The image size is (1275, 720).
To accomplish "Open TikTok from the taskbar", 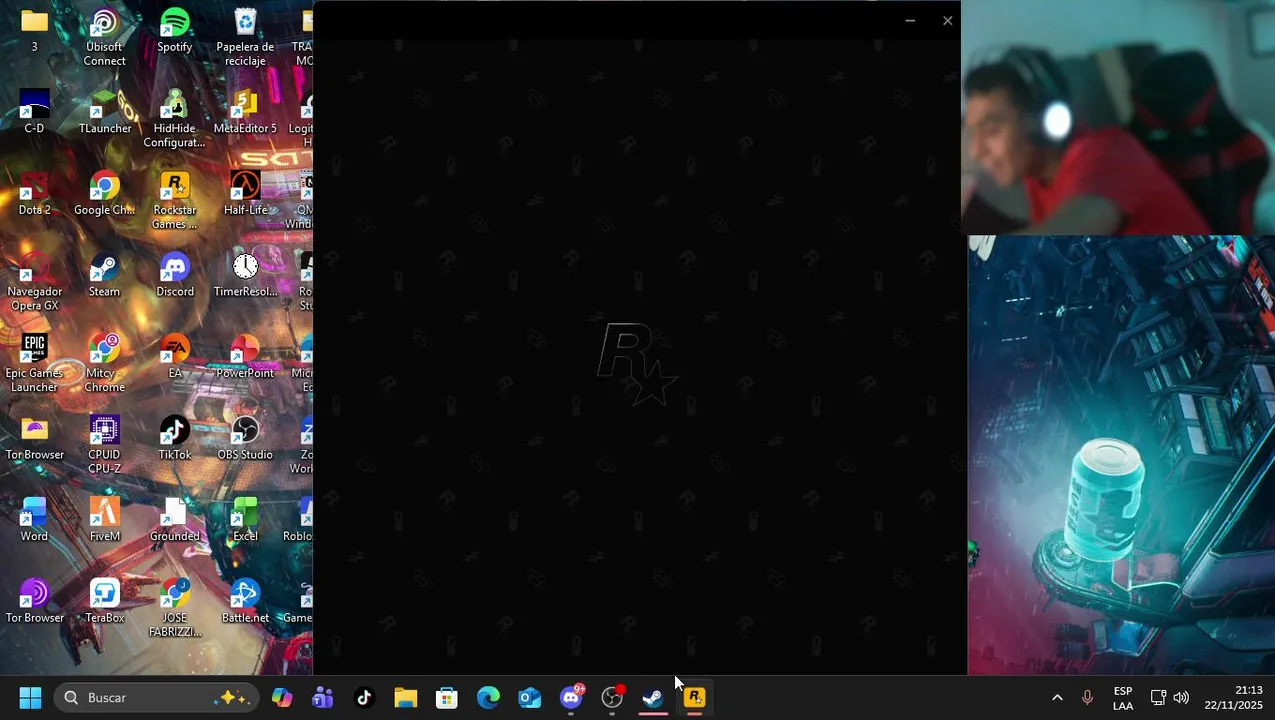I will pos(364,697).
